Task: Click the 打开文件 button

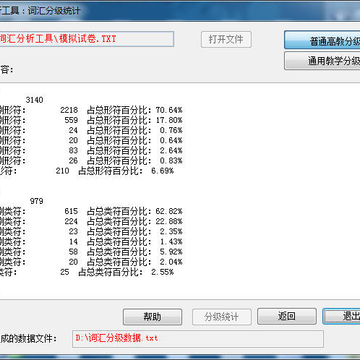Action: tap(226, 40)
